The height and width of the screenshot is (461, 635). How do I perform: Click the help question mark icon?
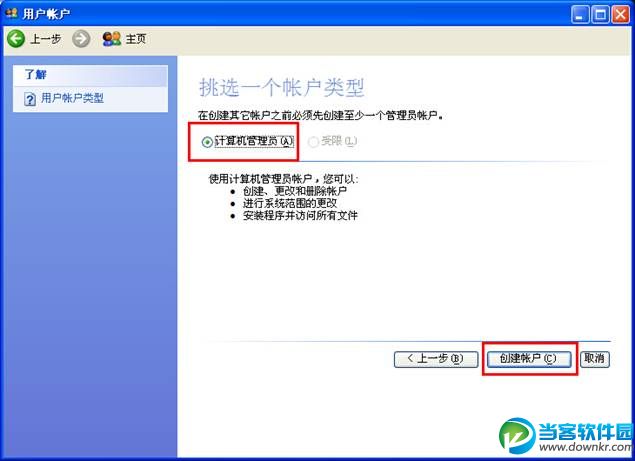(30, 99)
